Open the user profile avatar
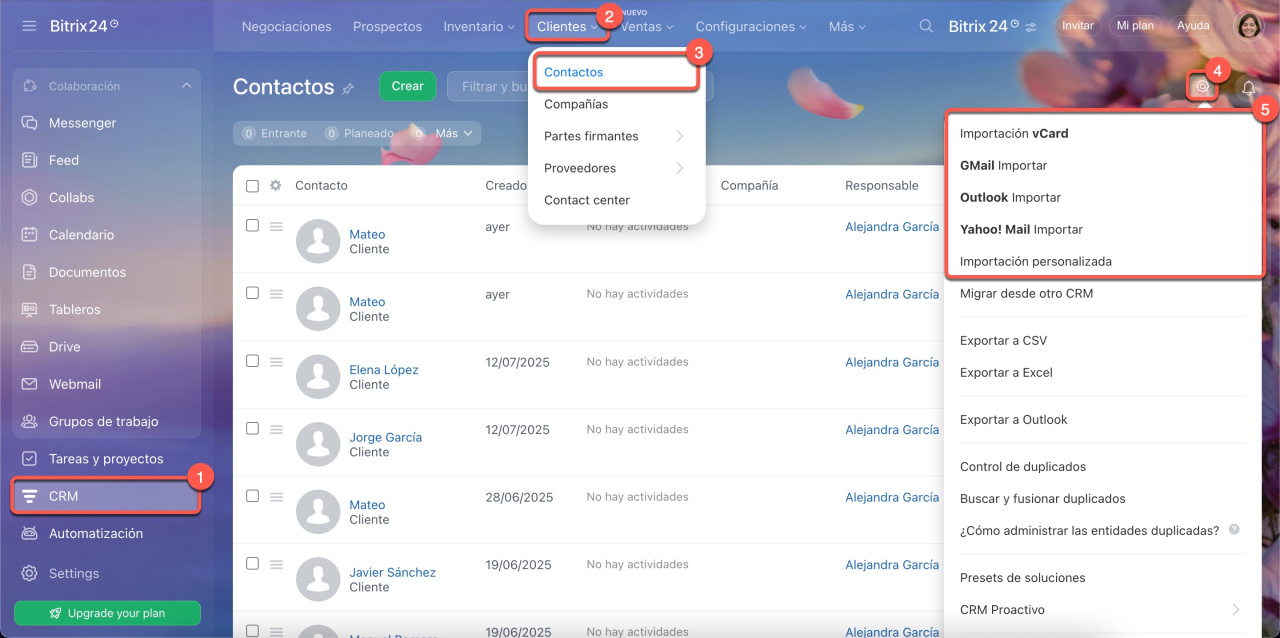This screenshot has width=1280, height=638. 1250,26
